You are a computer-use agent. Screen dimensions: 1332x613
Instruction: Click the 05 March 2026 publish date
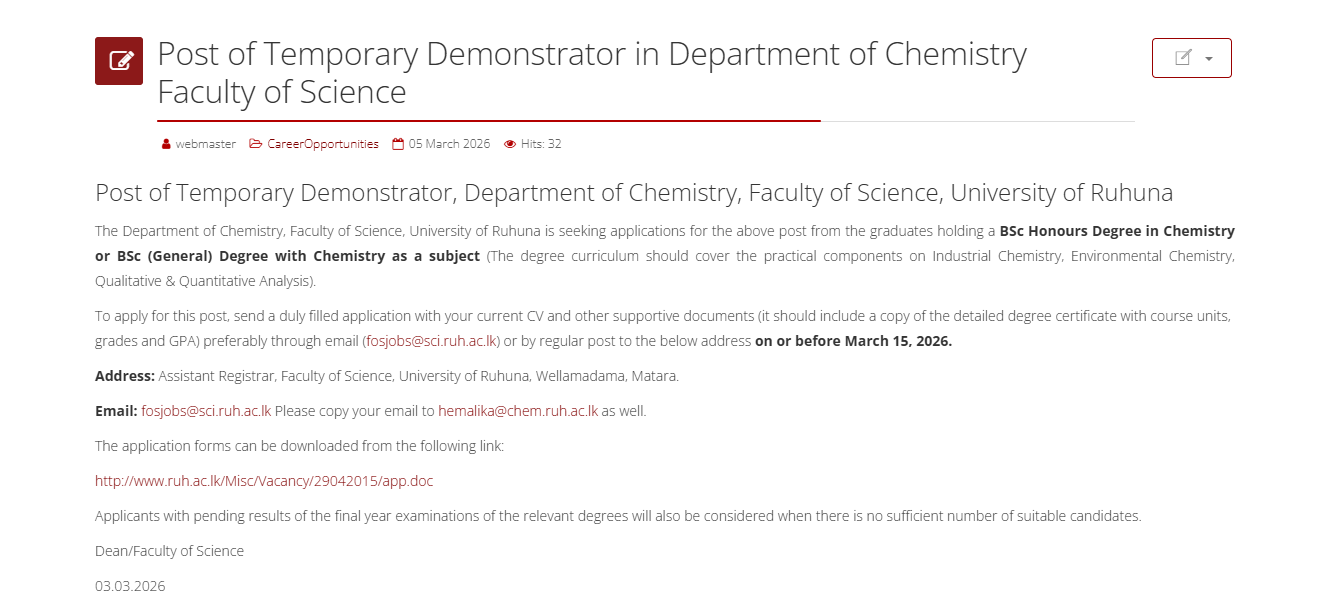point(449,144)
